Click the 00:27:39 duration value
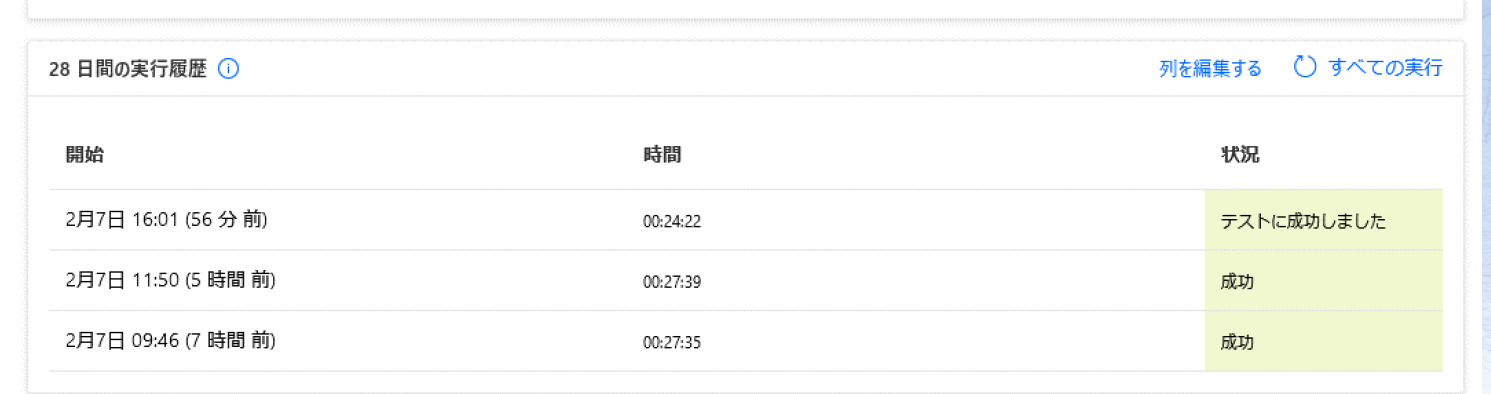Image resolution: width=1491 pixels, height=394 pixels. [672, 282]
